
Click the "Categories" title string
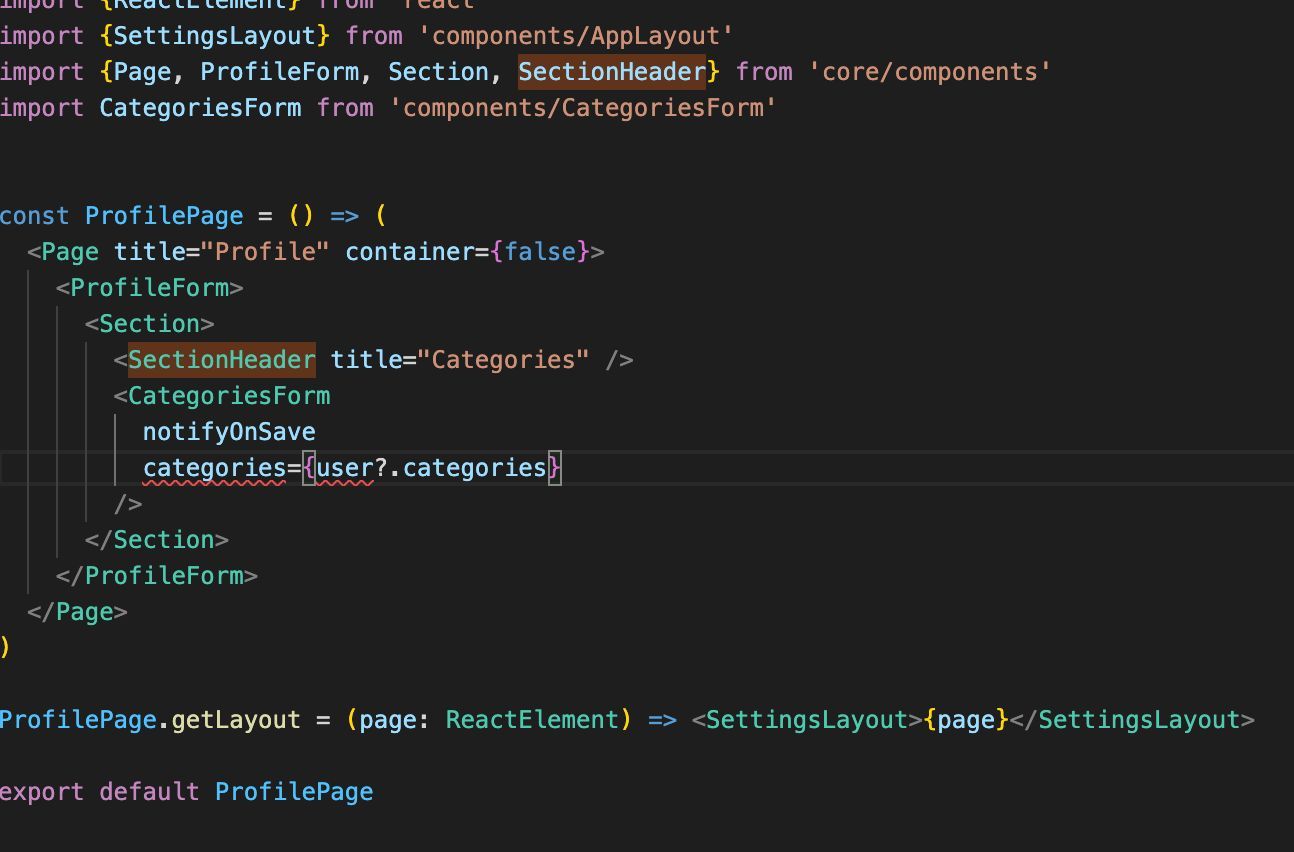pos(504,360)
